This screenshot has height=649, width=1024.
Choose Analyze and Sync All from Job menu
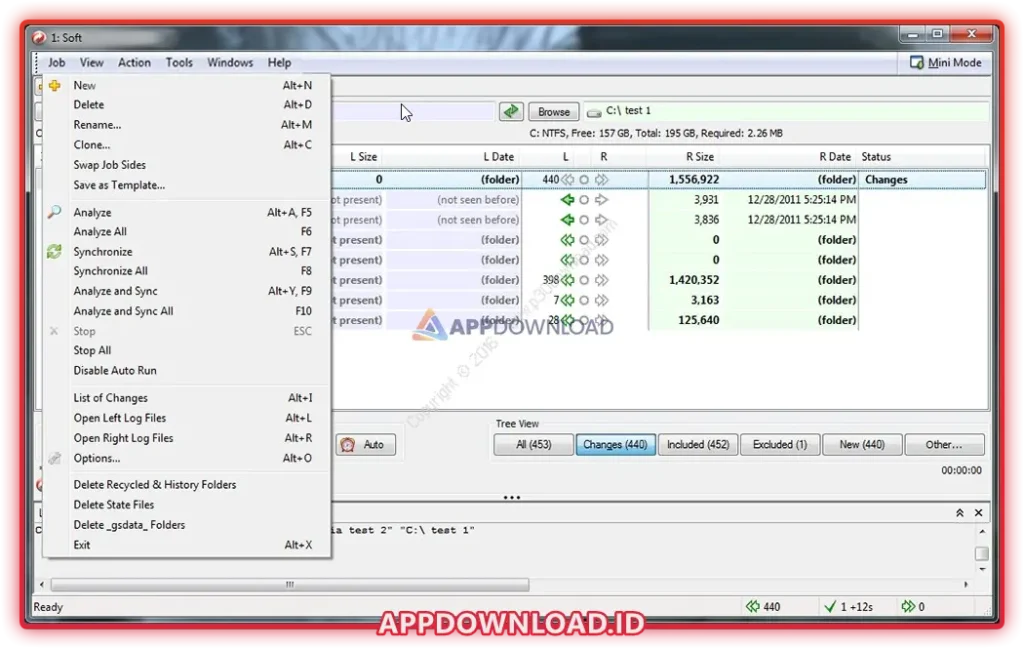coord(123,311)
